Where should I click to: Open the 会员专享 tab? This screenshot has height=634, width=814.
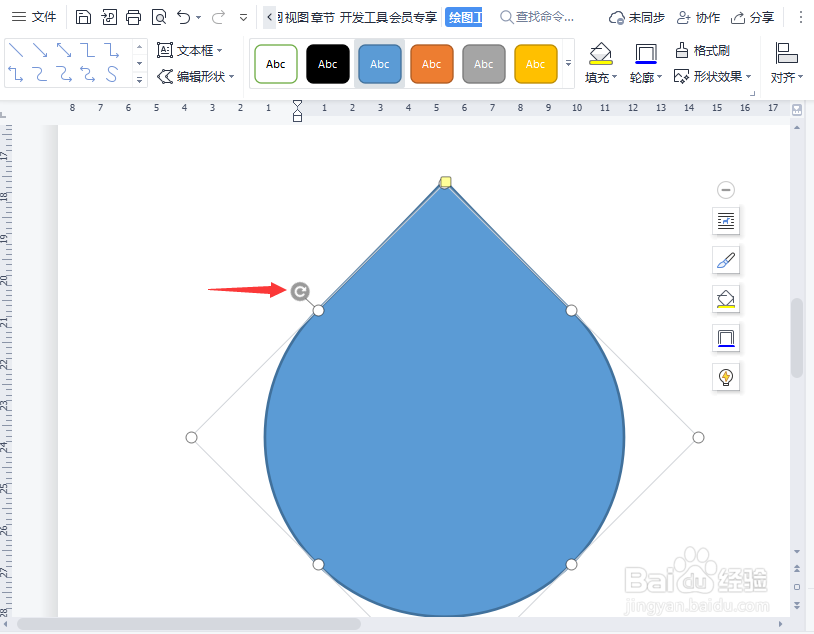(x=413, y=18)
